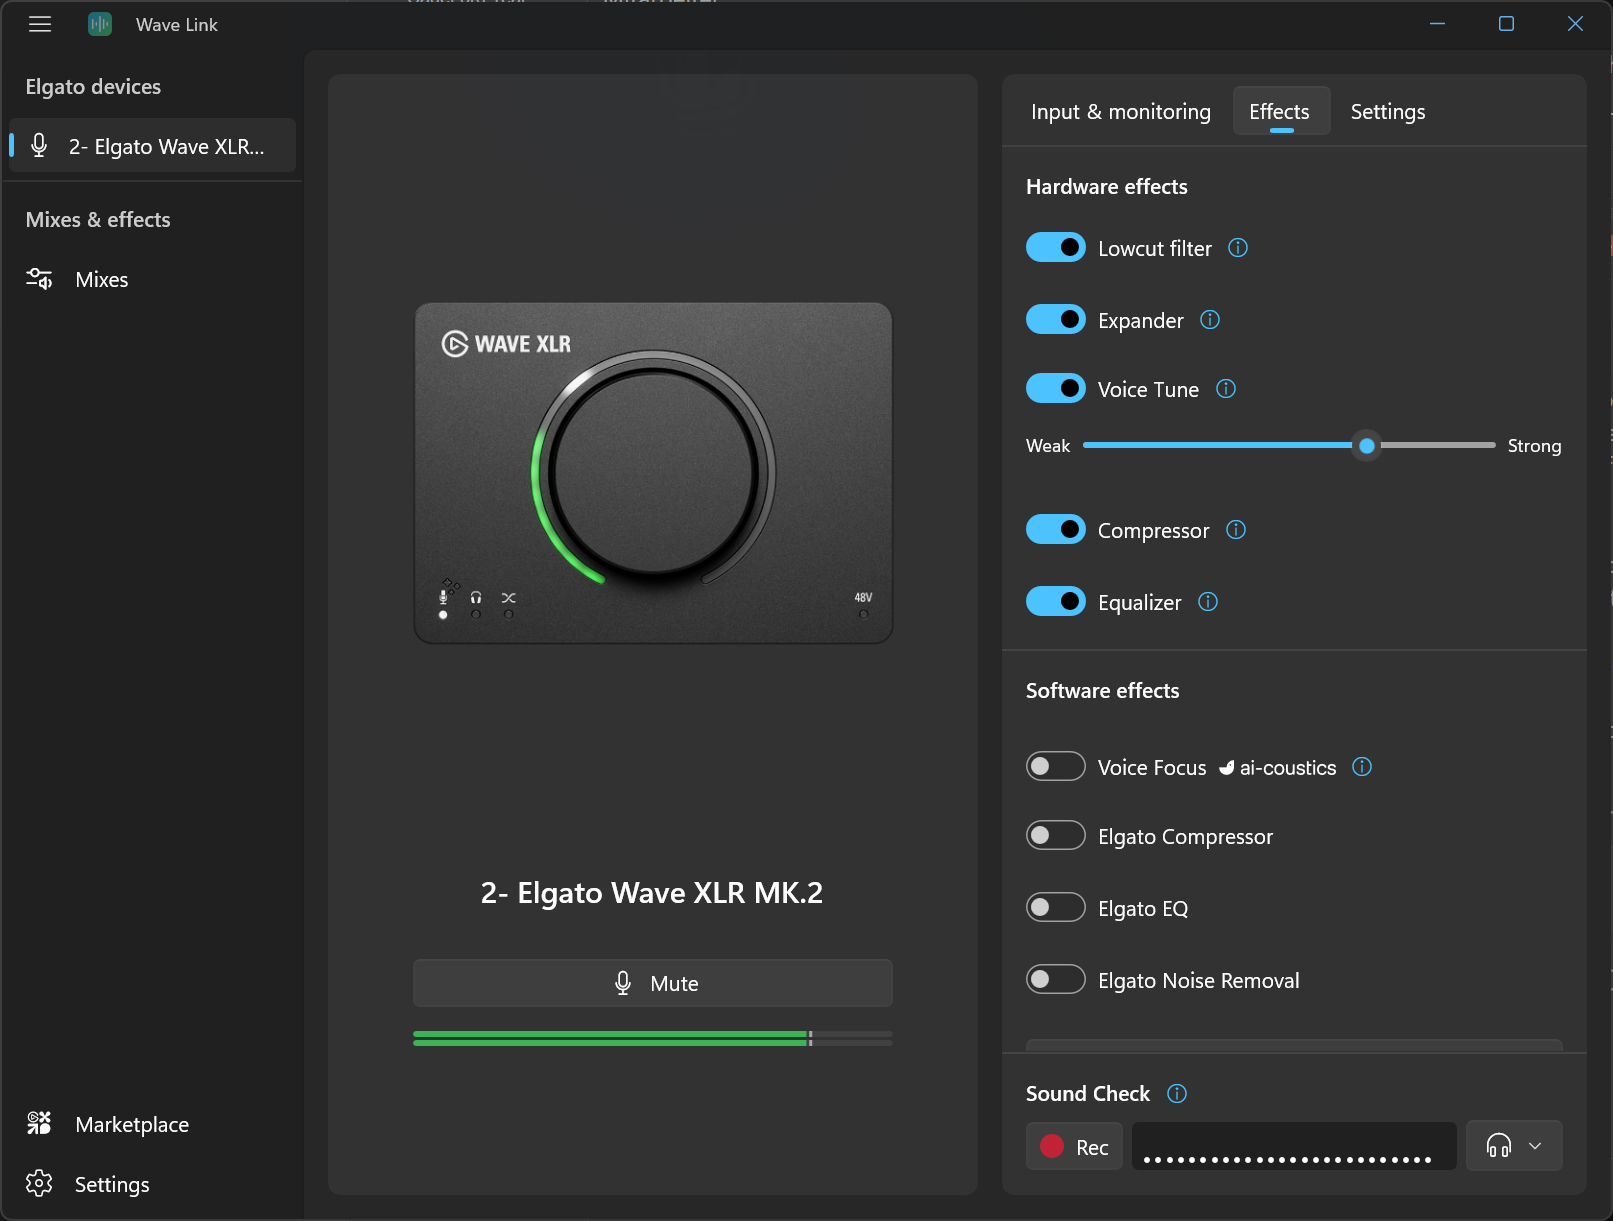Show info for Voice Focus ai-coustics
The height and width of the screenshot is (1221, 1613).
pos(1362,767)
